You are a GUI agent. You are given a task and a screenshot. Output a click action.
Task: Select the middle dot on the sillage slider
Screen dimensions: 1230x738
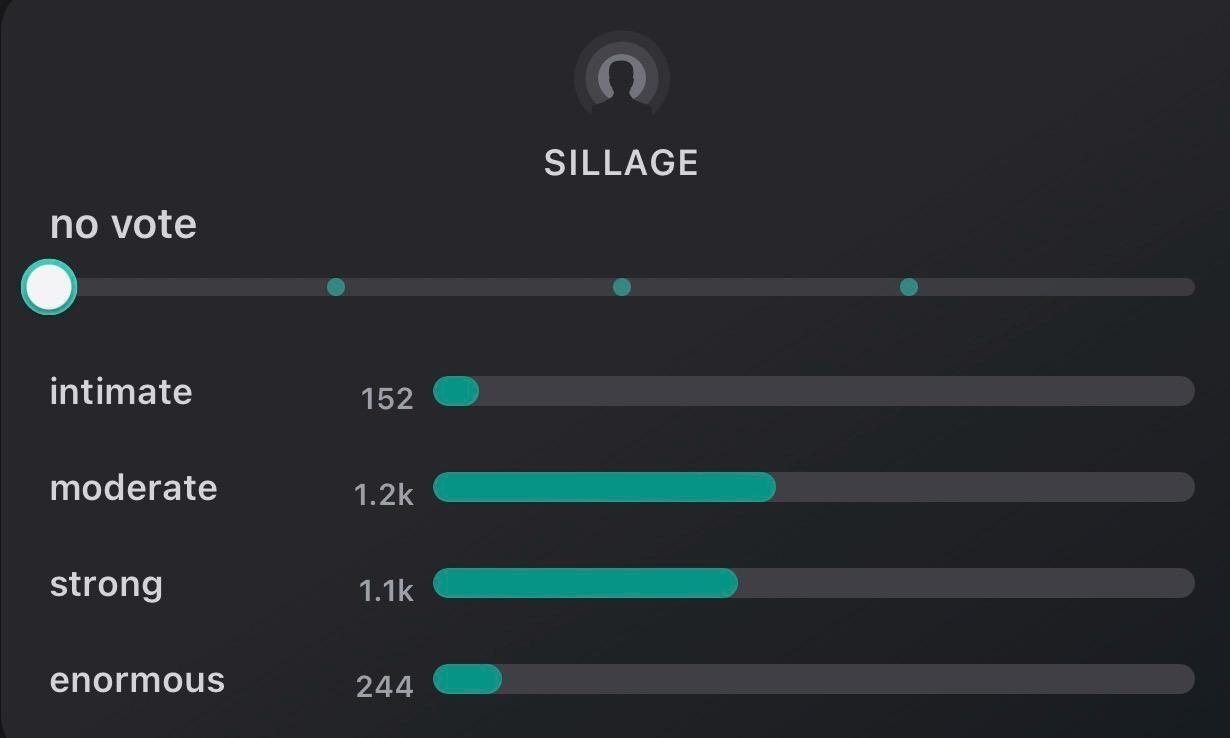tap(622, 287)
